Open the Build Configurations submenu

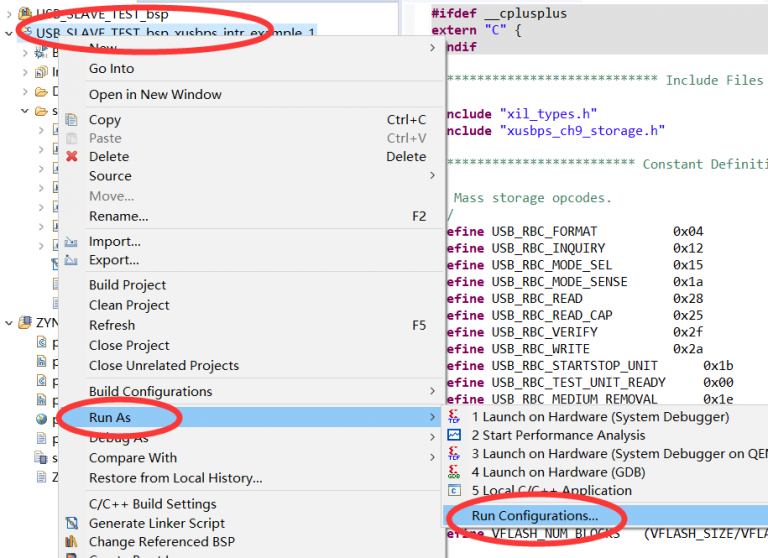click(x=150, y=391)
